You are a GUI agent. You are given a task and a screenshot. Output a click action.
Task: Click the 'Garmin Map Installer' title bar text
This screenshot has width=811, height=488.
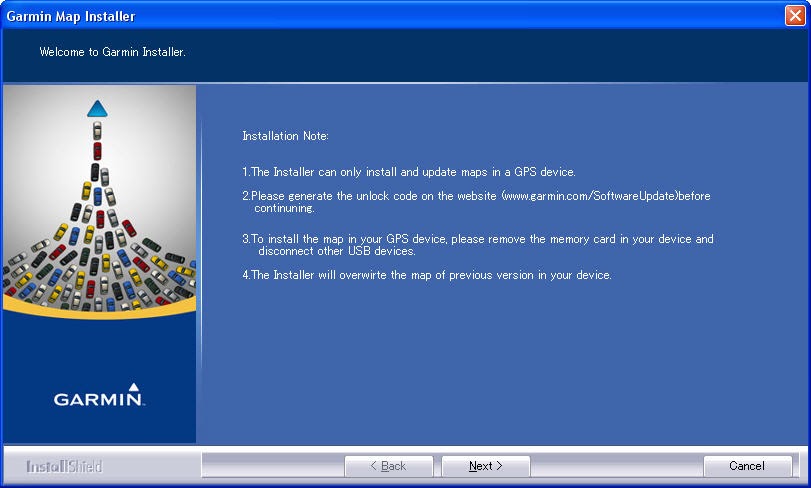[71, 16]
